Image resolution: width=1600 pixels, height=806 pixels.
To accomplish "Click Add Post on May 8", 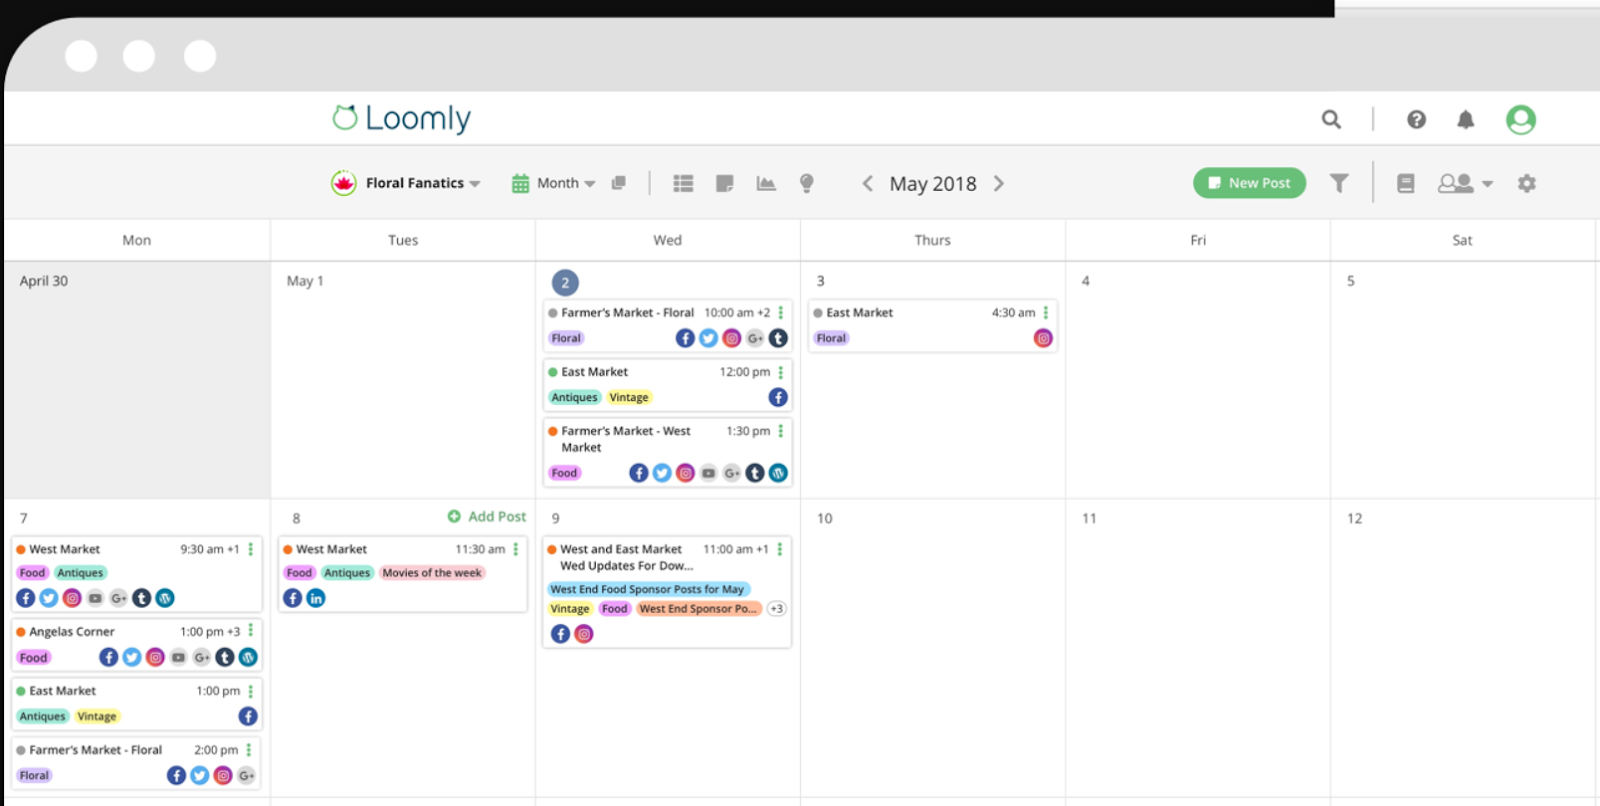I will pos(487,516).
